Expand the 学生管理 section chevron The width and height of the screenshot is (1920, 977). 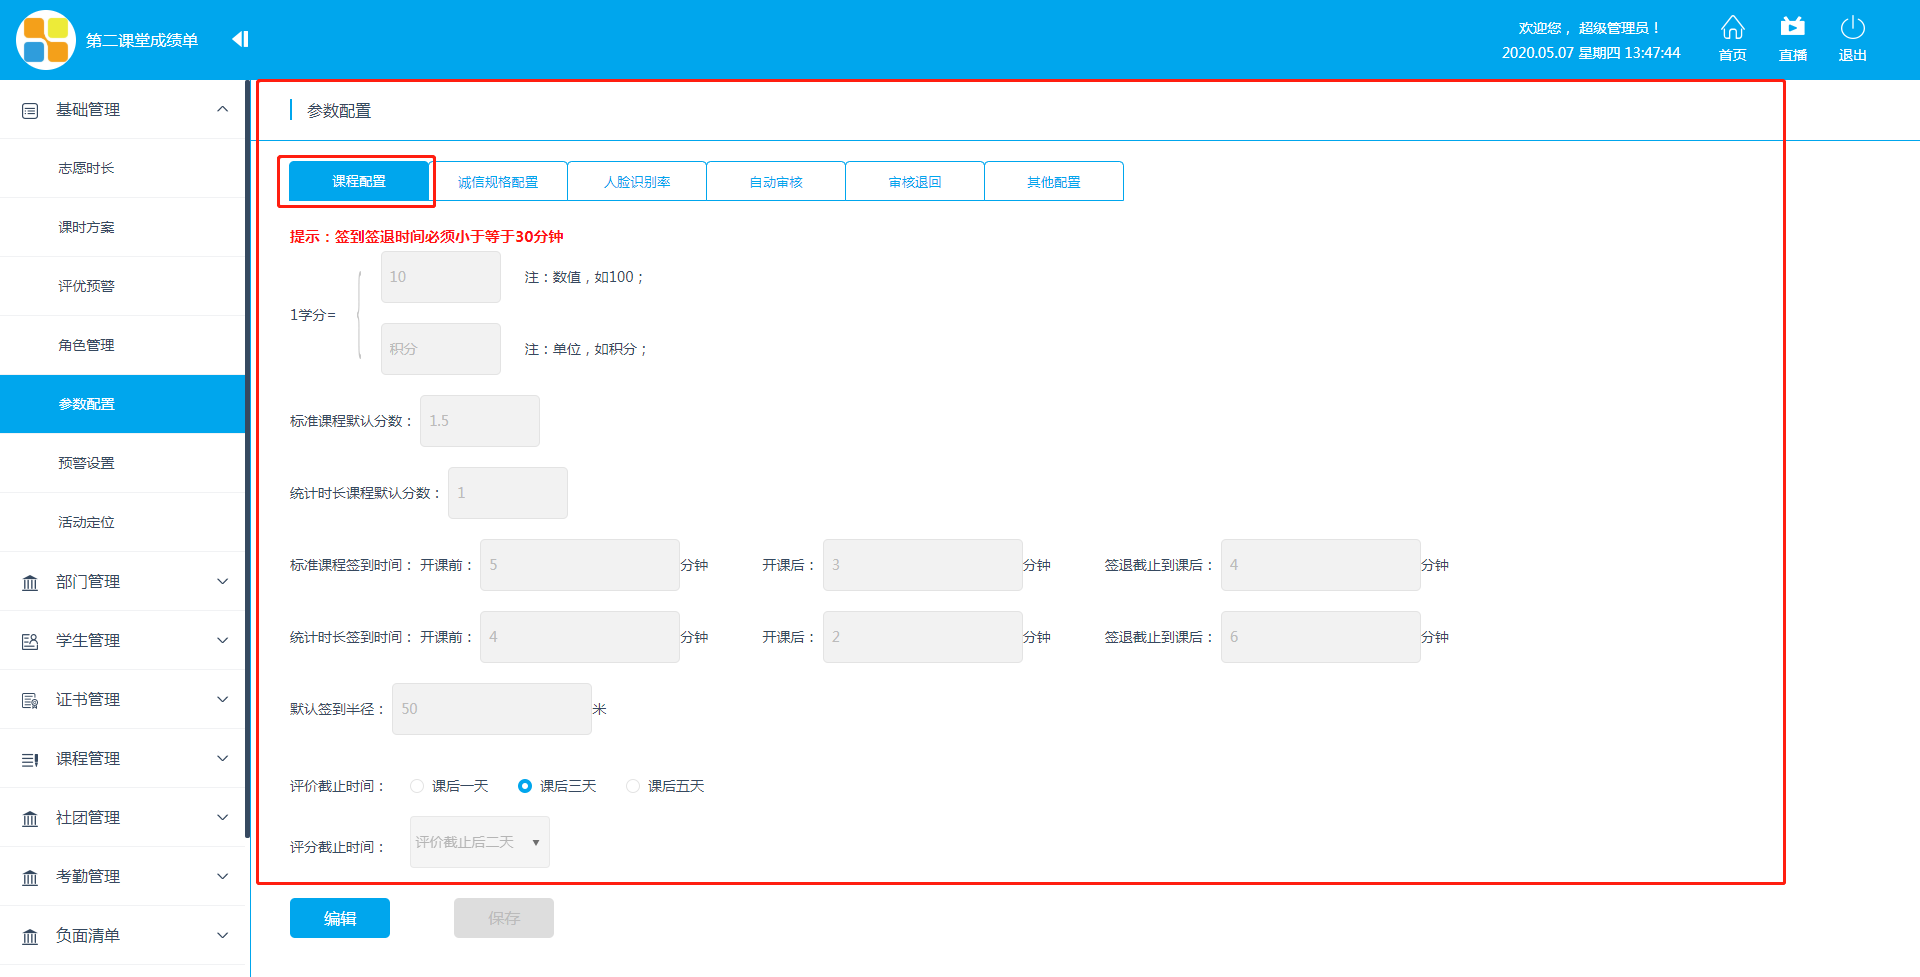pyautogui.click(x=222, y=640)
